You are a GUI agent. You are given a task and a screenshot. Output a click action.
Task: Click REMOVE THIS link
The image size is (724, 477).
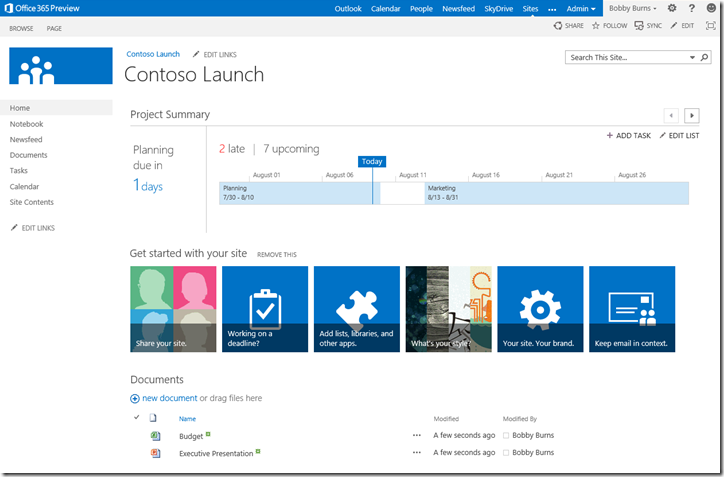tap(277, 255)
